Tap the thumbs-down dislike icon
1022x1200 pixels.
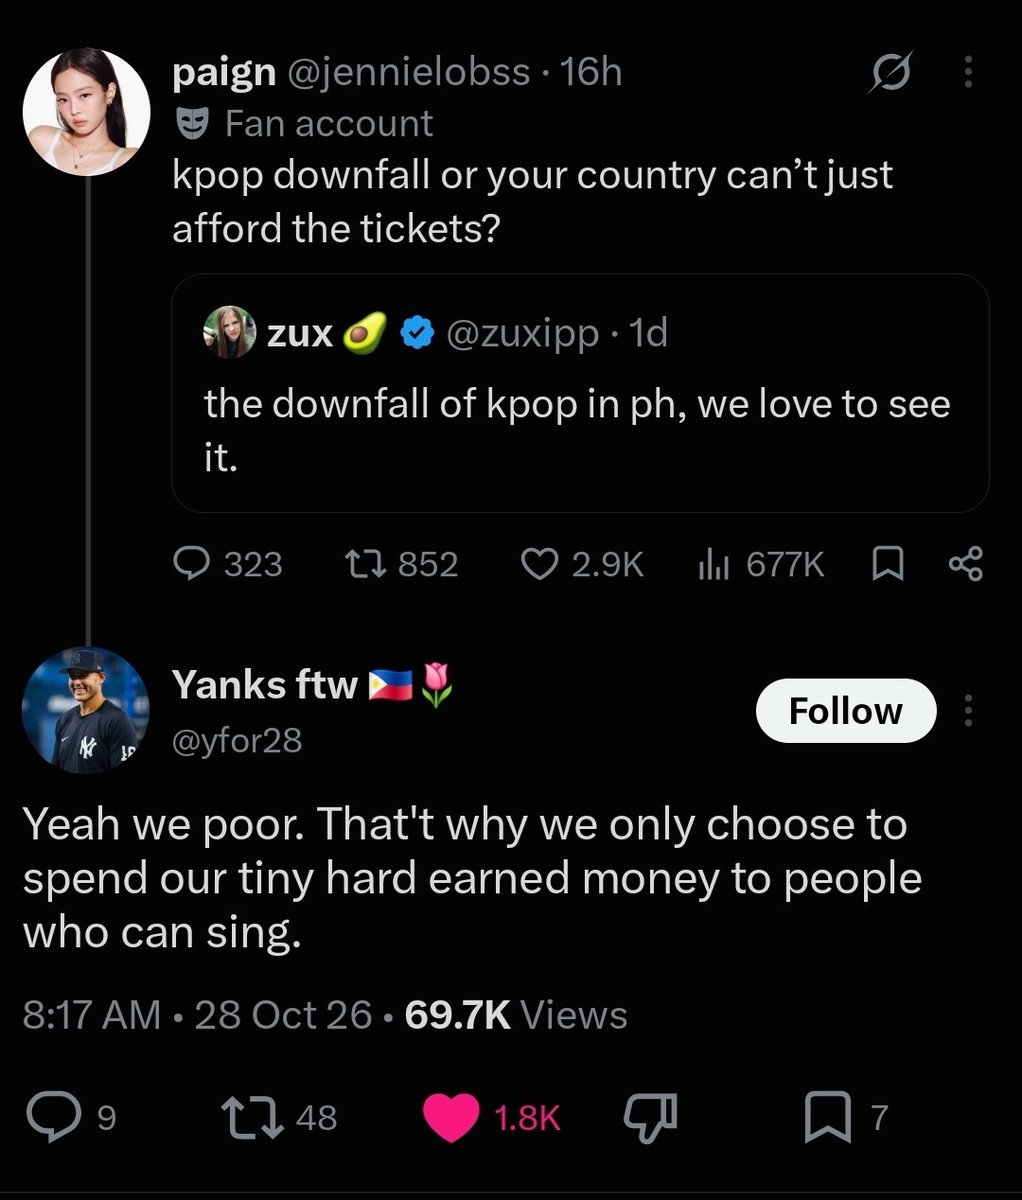651,1116
